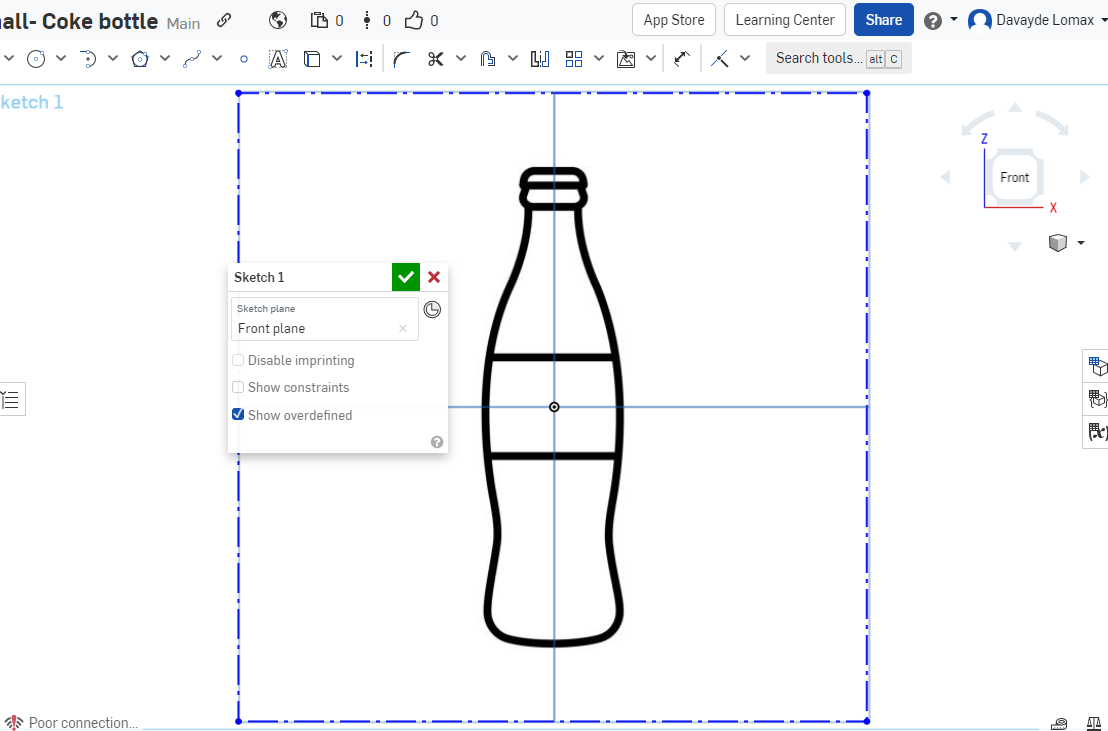Accept Sketch 1 with the green checkmark
The height and width of the screenshot is (731, 1108).
pyautogui.click(x=406, y=277)
